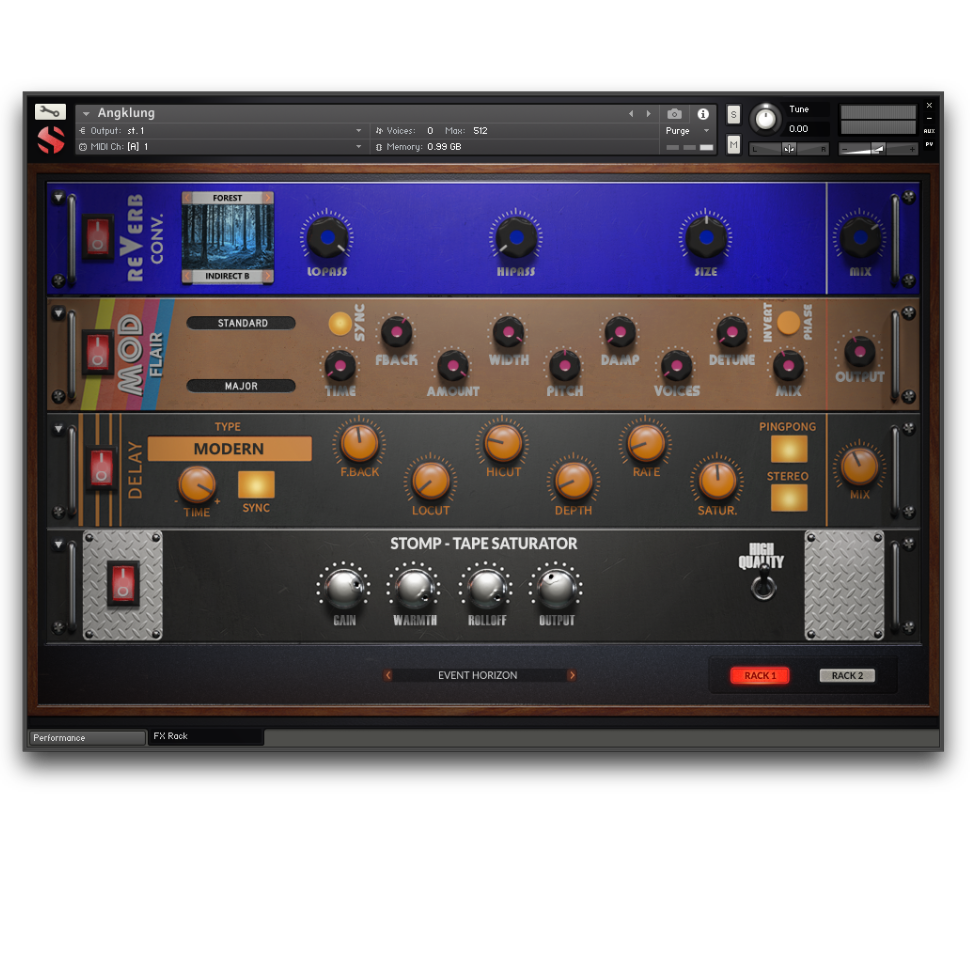971x970 pixels.
Task: Open the Delay Type Modern dropdown
Action: 229,449
